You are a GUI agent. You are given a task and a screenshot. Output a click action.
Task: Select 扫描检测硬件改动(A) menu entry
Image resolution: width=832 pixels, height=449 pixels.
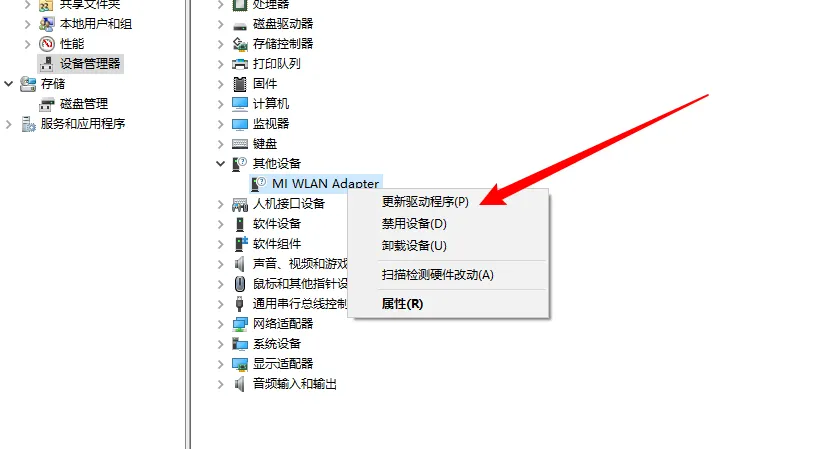click(x=437, y=275)
